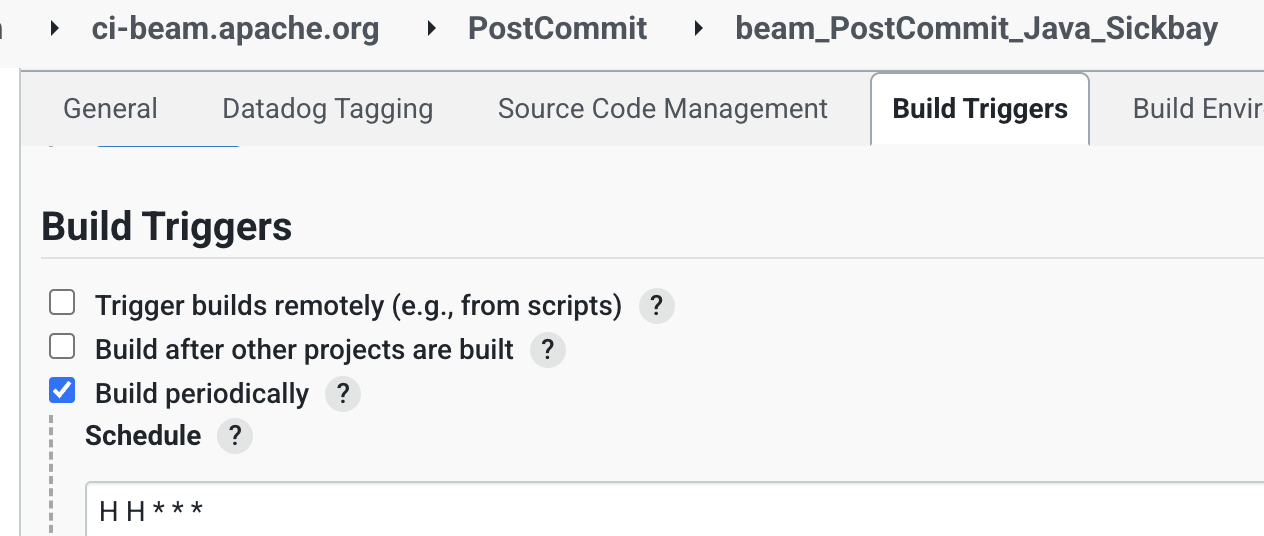Open help for Trigger builds remotely
The image size is (1264, 536).
pyautogui.click(x=656, y=306)
